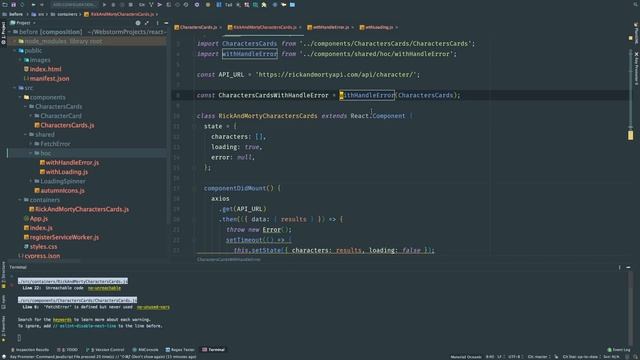640x360 pixels.
Task: Open the Terminal tool window tab
Action: pyautogui.click(x=213, y=350)
